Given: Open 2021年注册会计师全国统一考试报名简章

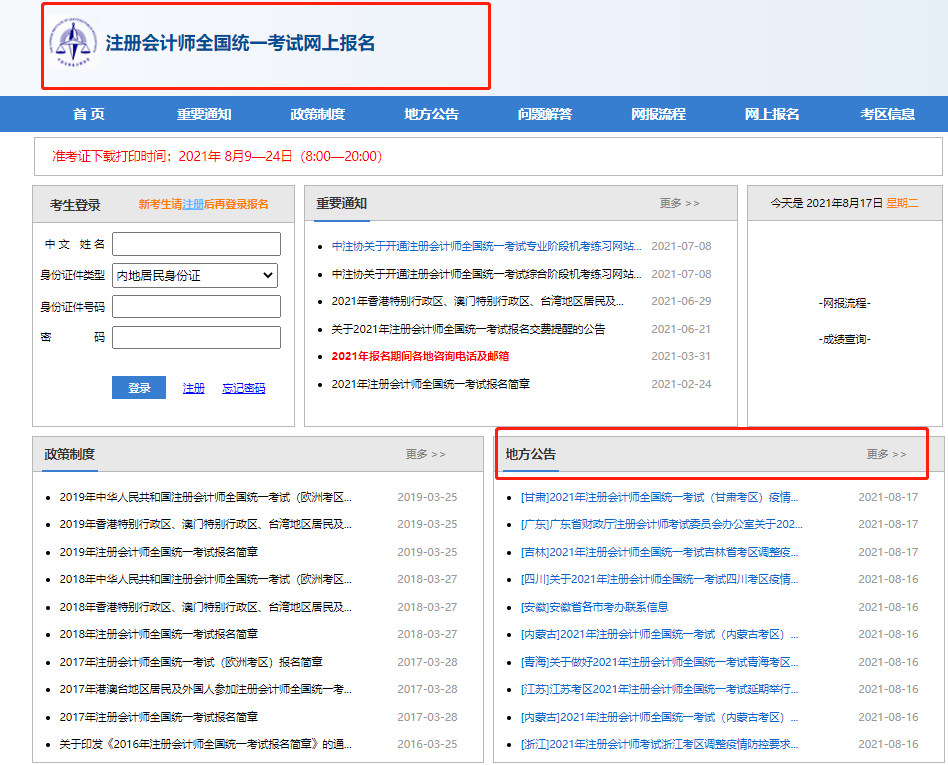Looking at the screenshot, I should pyautogui.click(x=430, y=384).
